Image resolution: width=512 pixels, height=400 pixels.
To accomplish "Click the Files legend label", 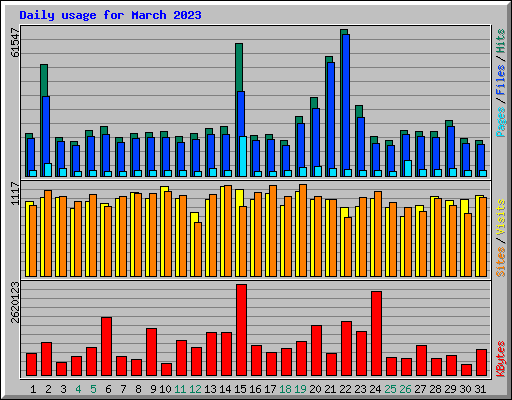I will click(x=501, y=80).
